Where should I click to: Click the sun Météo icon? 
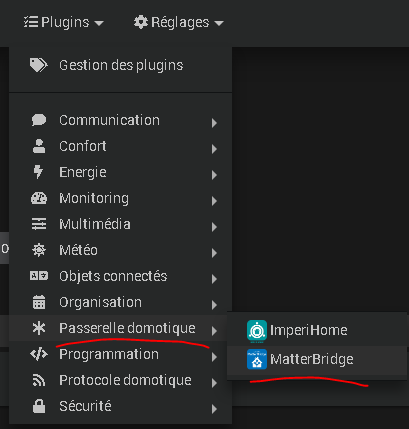[39, 250]
